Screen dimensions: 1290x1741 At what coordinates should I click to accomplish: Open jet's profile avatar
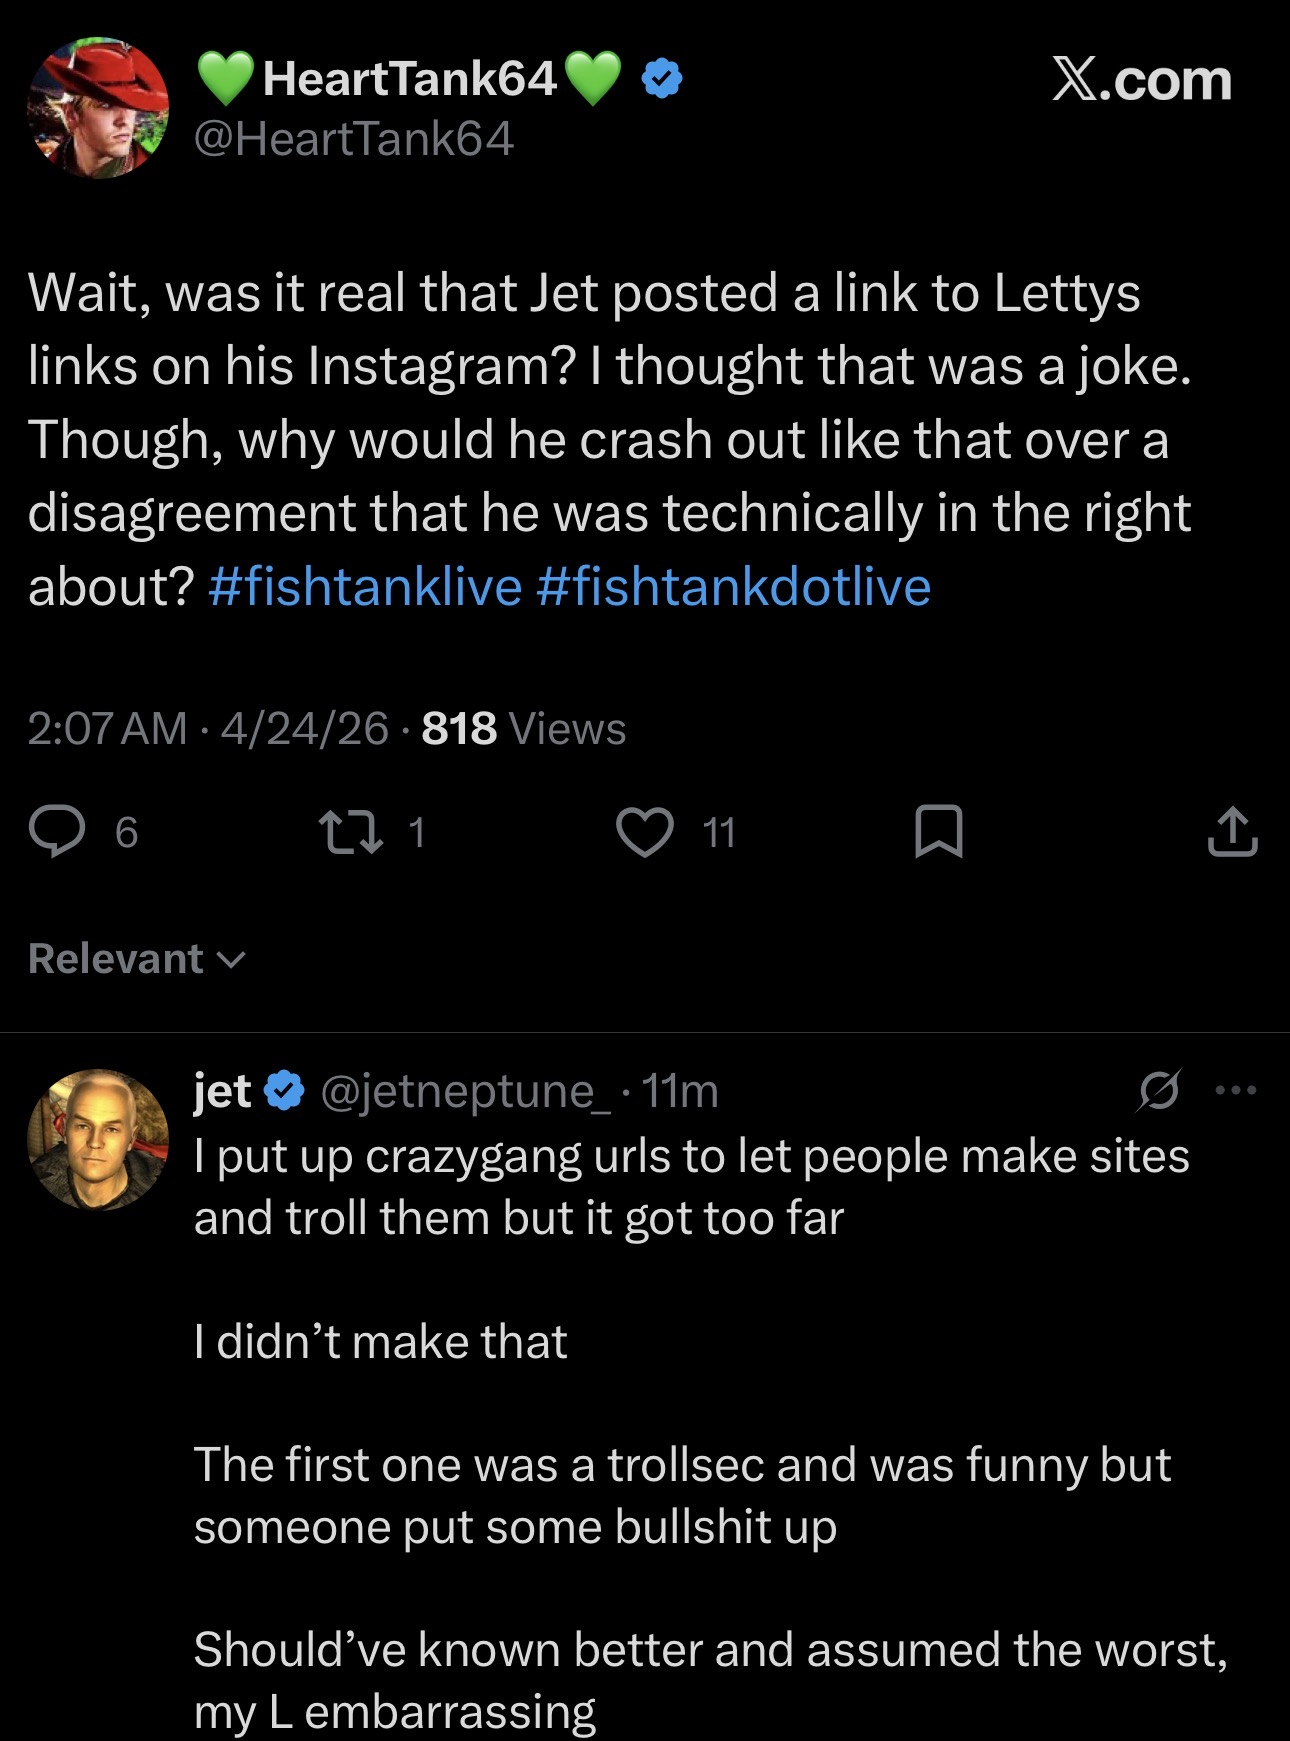[x=98, y=1139]
